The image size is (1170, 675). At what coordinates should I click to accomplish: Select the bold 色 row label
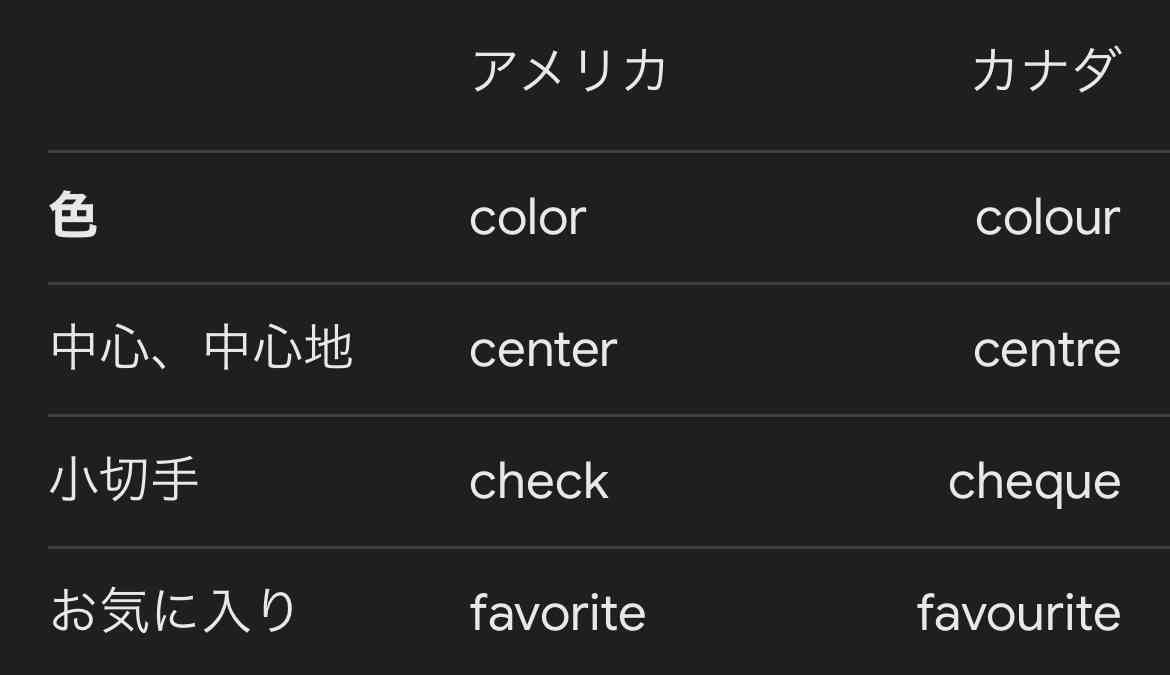pos(73,215)
